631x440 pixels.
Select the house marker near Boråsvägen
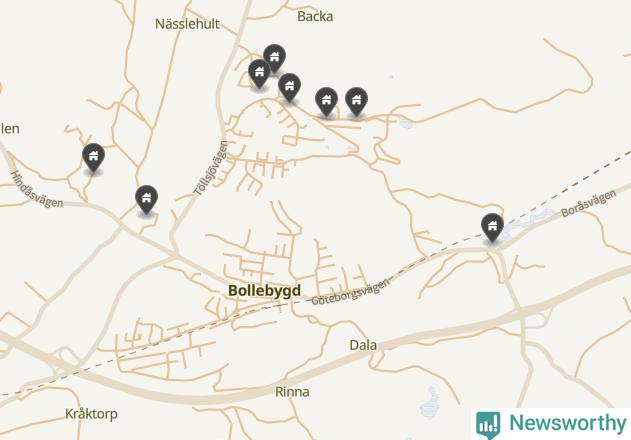[492, 227]
